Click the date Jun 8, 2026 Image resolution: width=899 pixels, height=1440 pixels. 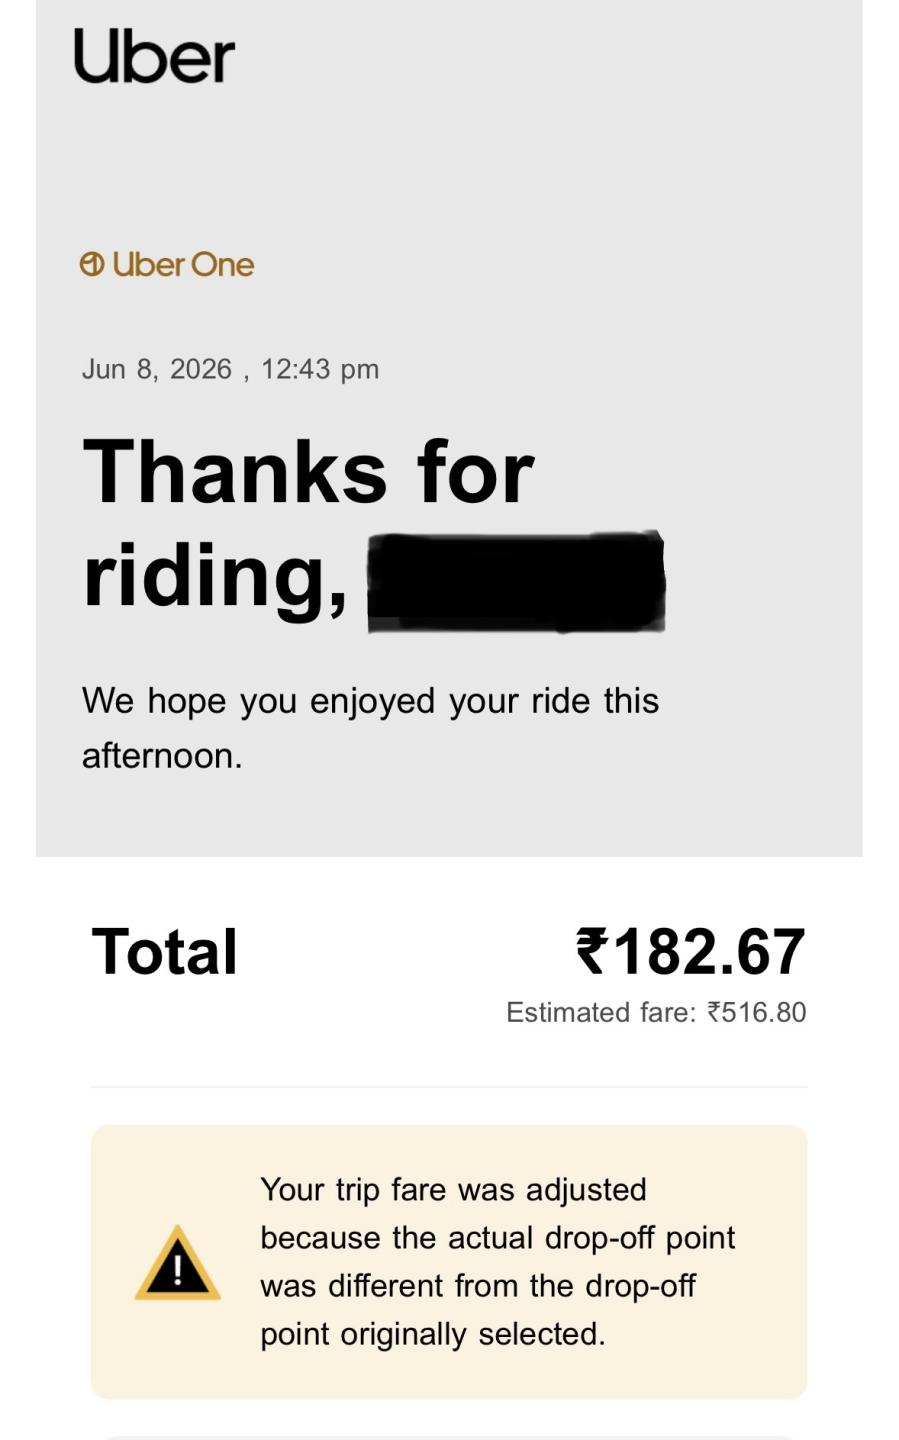pyautogui.click(x=157, y=369)
